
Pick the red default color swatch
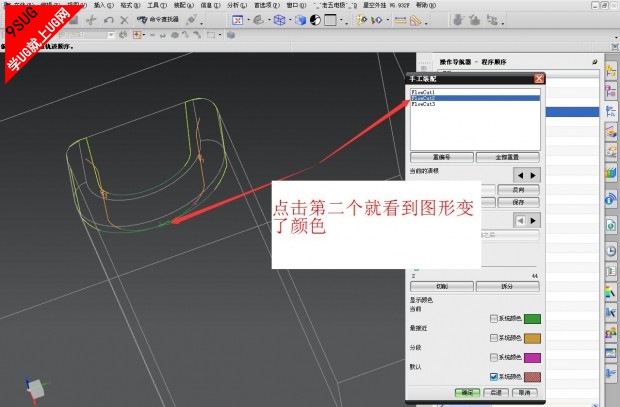pyautogui.click(x=532, y=377)
